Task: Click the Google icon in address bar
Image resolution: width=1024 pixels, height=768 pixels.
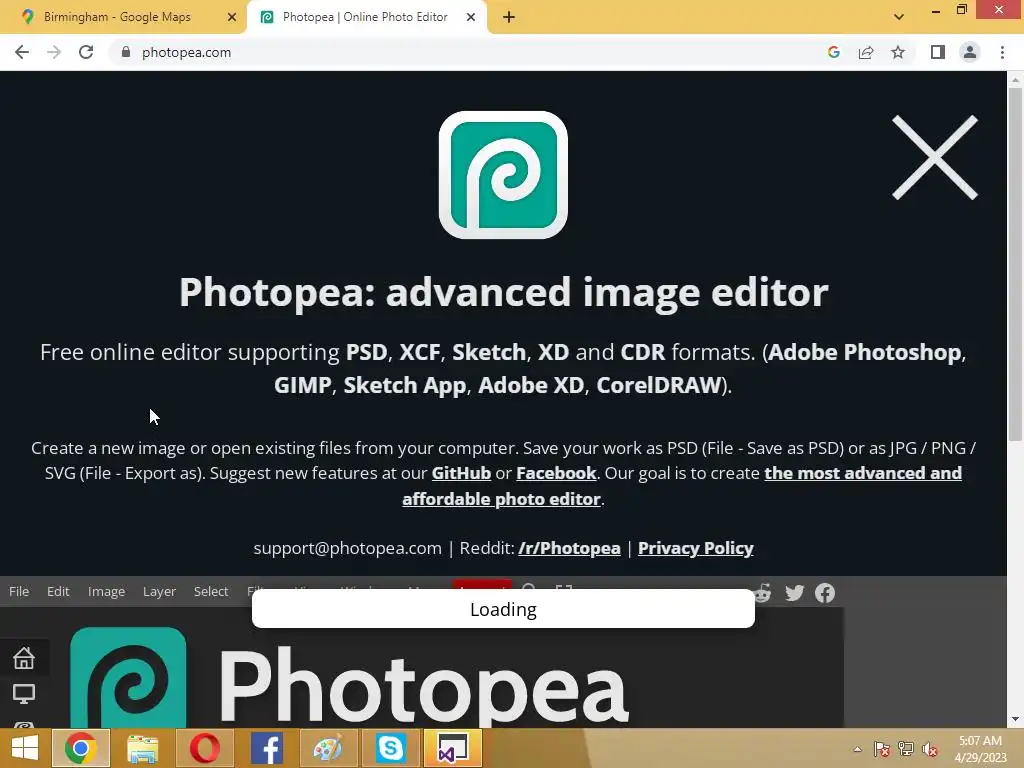Action: tap(834, 52)
